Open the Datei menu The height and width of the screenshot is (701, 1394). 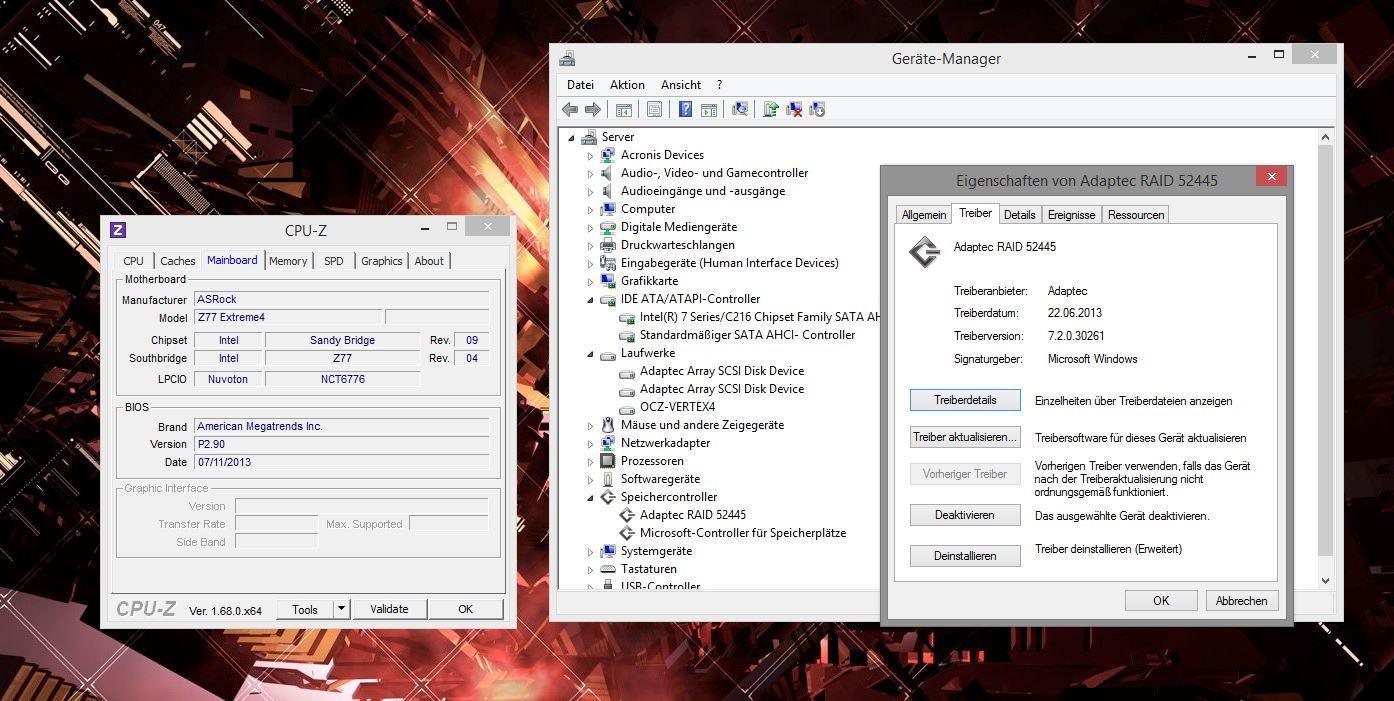pos(580,85)
